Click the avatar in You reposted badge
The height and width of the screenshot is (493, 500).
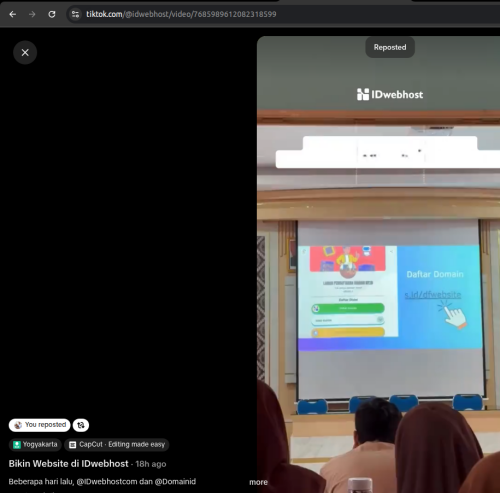tap(18, 425)
